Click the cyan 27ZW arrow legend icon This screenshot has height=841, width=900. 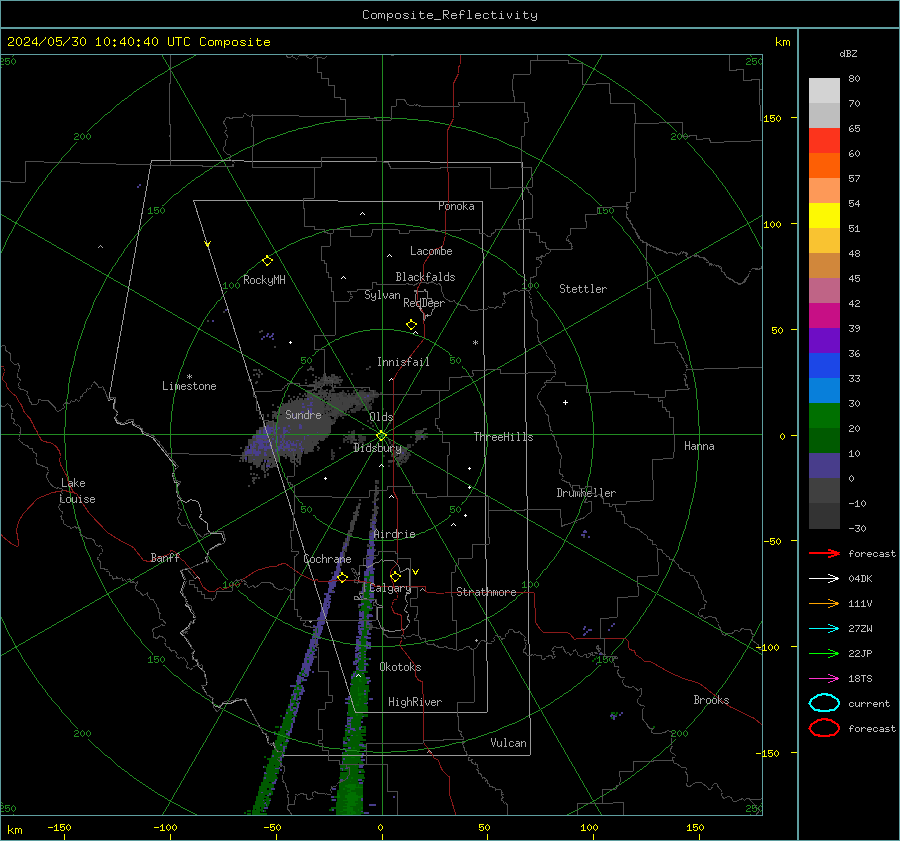pyautogui.click(x=824, y=629)
